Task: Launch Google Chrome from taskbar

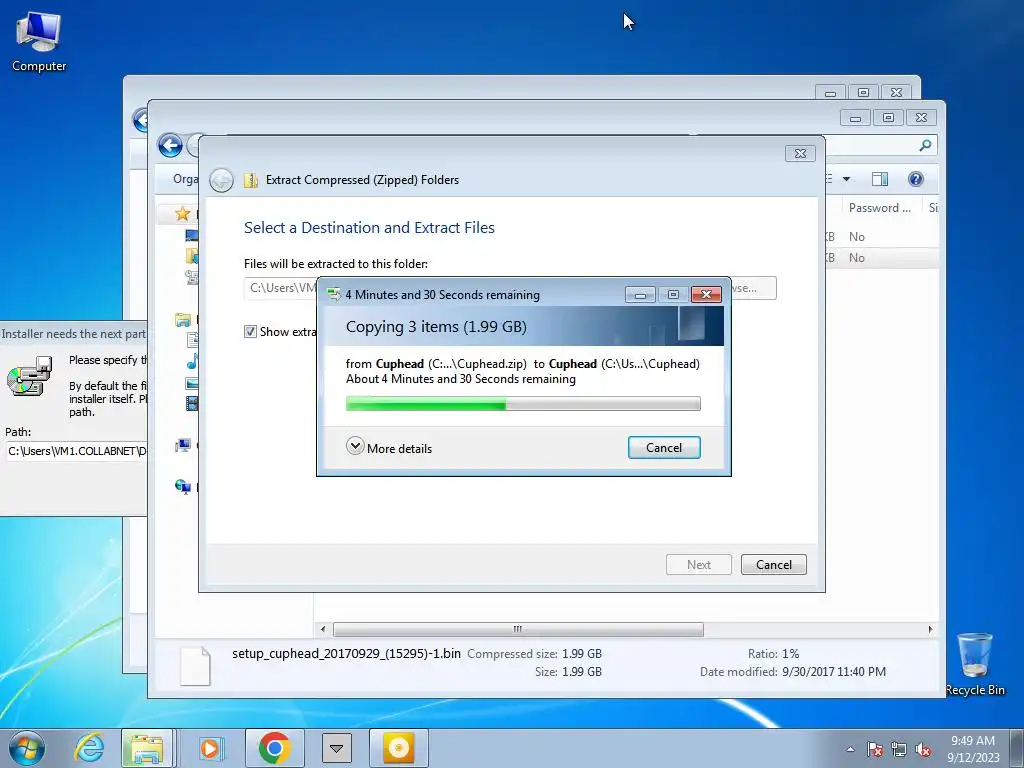Action: [x=274, y=748]
